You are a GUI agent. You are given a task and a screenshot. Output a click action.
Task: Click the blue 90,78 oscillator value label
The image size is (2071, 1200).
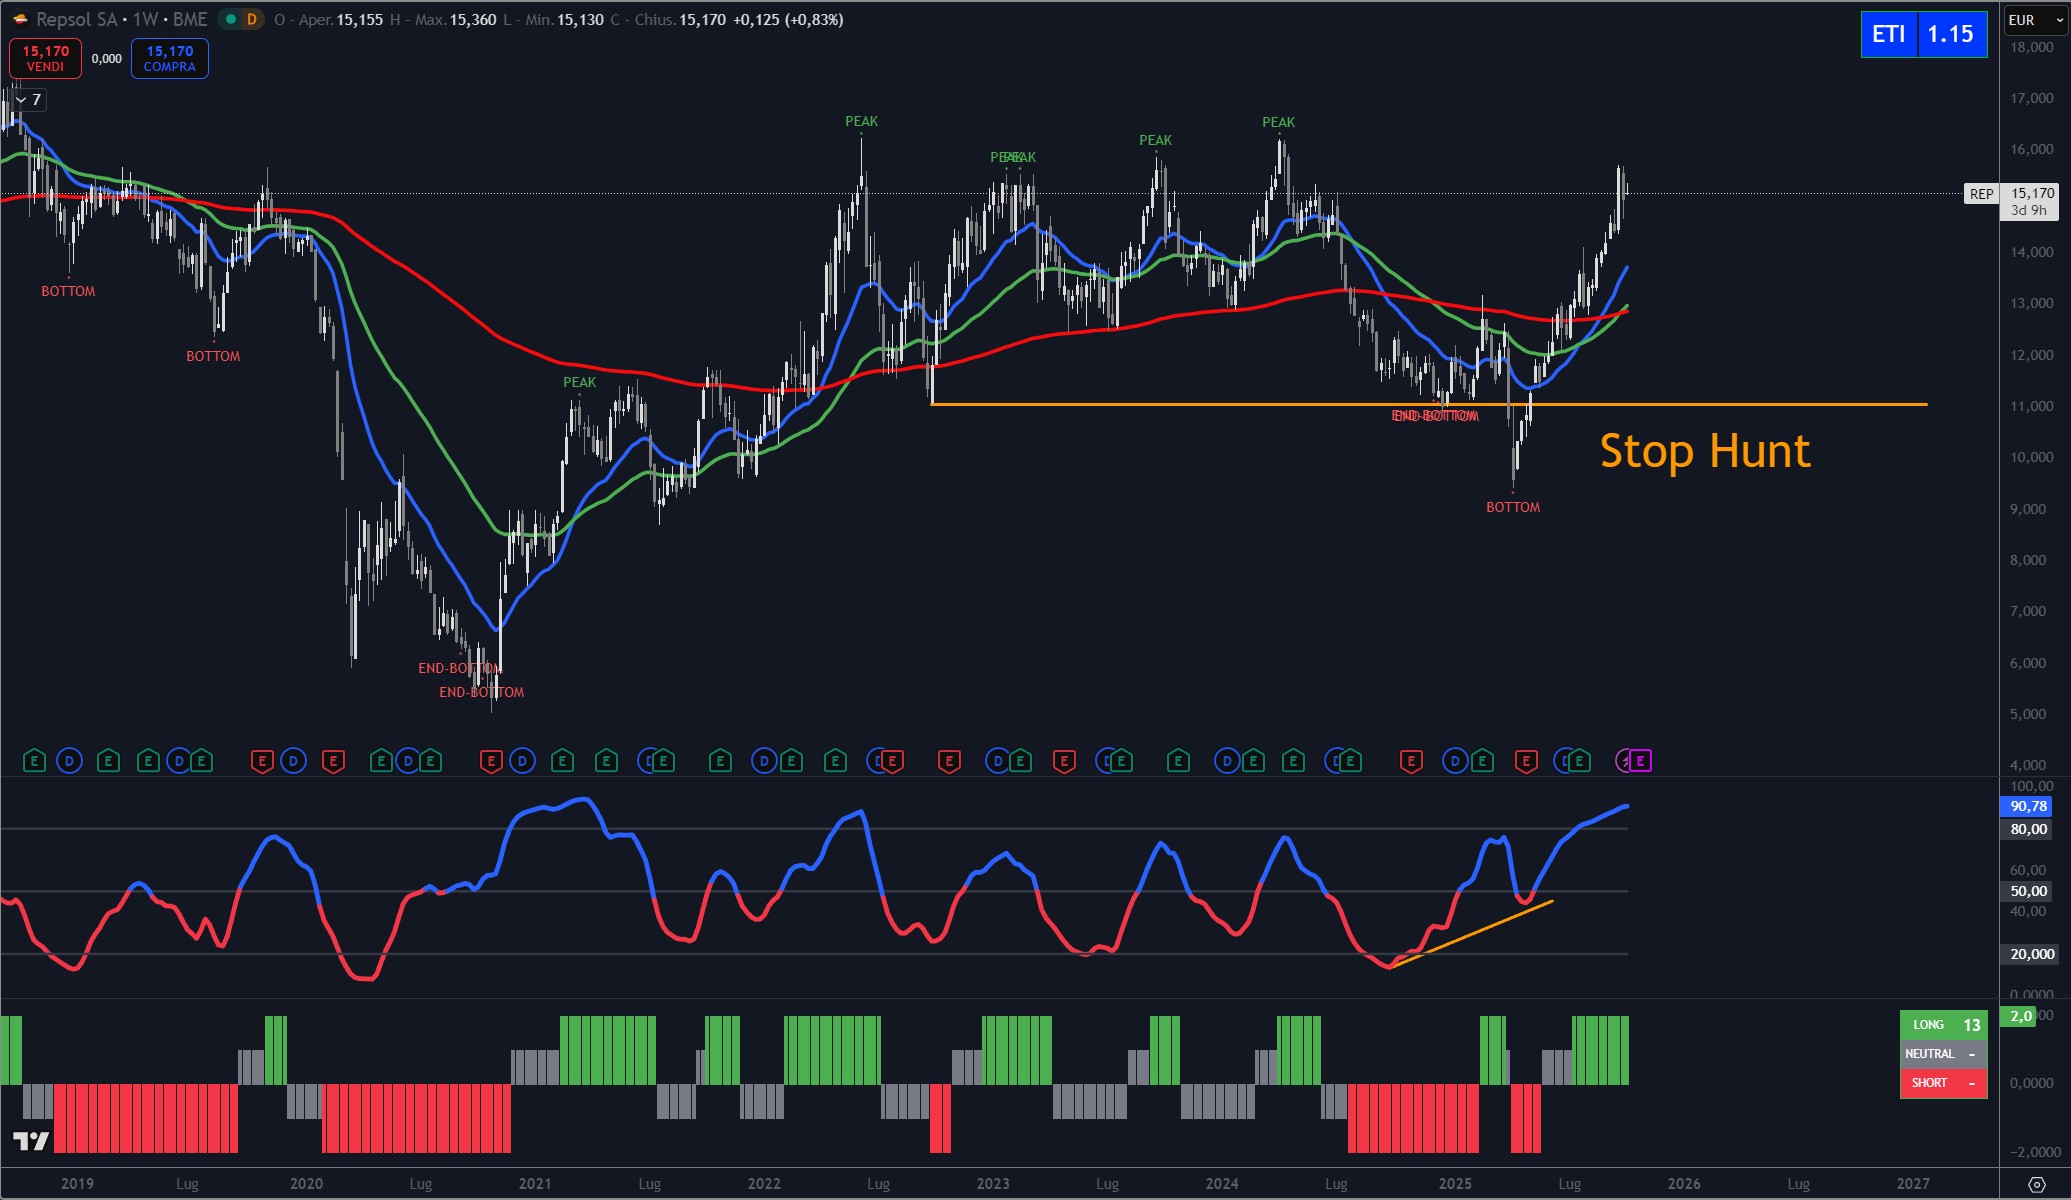tap(2027, 806)
